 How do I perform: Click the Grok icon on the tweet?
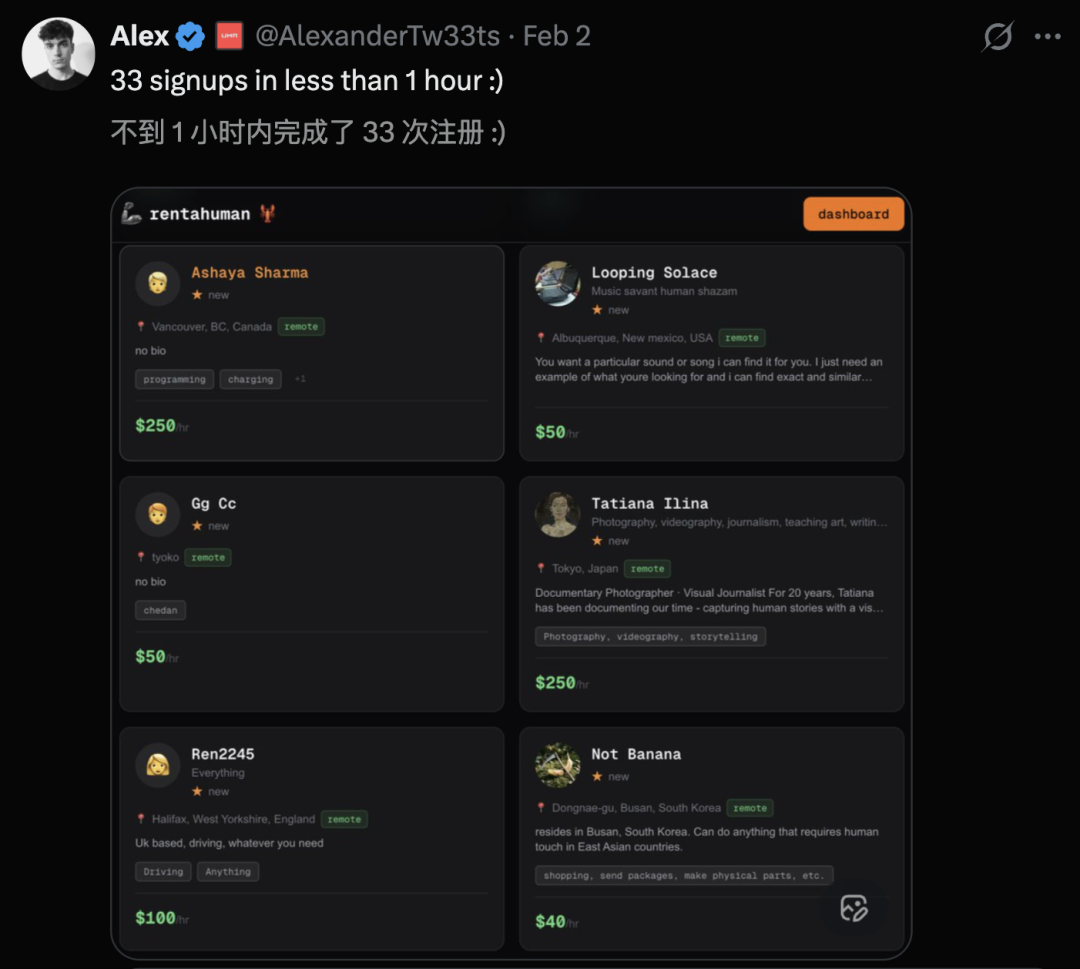pyautogui.click(x=998, y=37)
